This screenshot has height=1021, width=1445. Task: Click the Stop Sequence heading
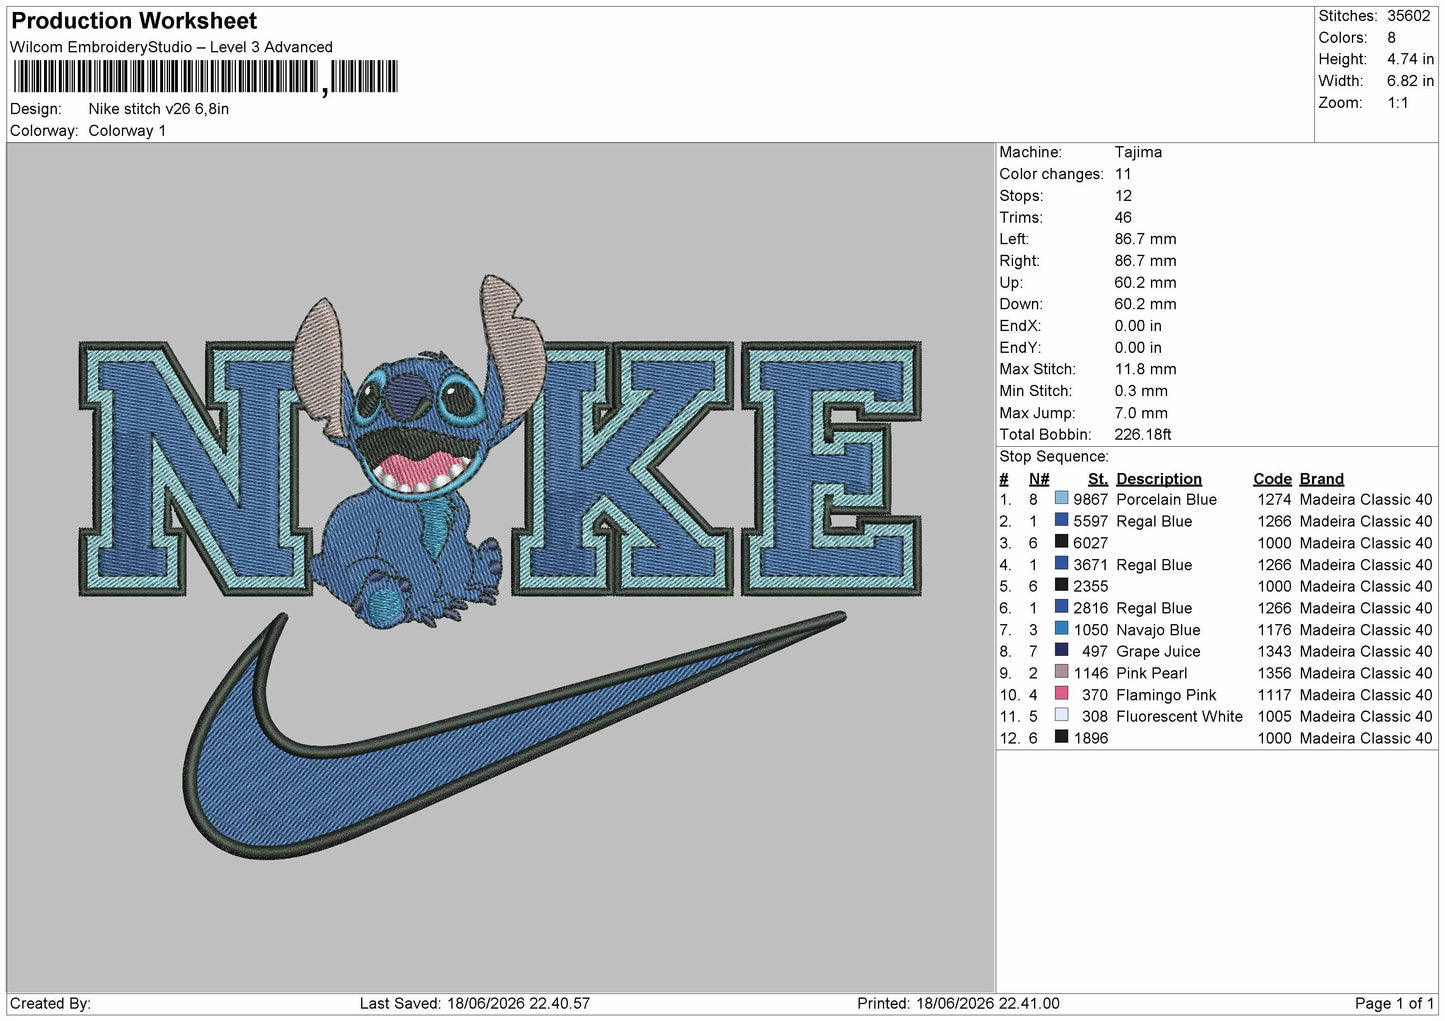1054,457
